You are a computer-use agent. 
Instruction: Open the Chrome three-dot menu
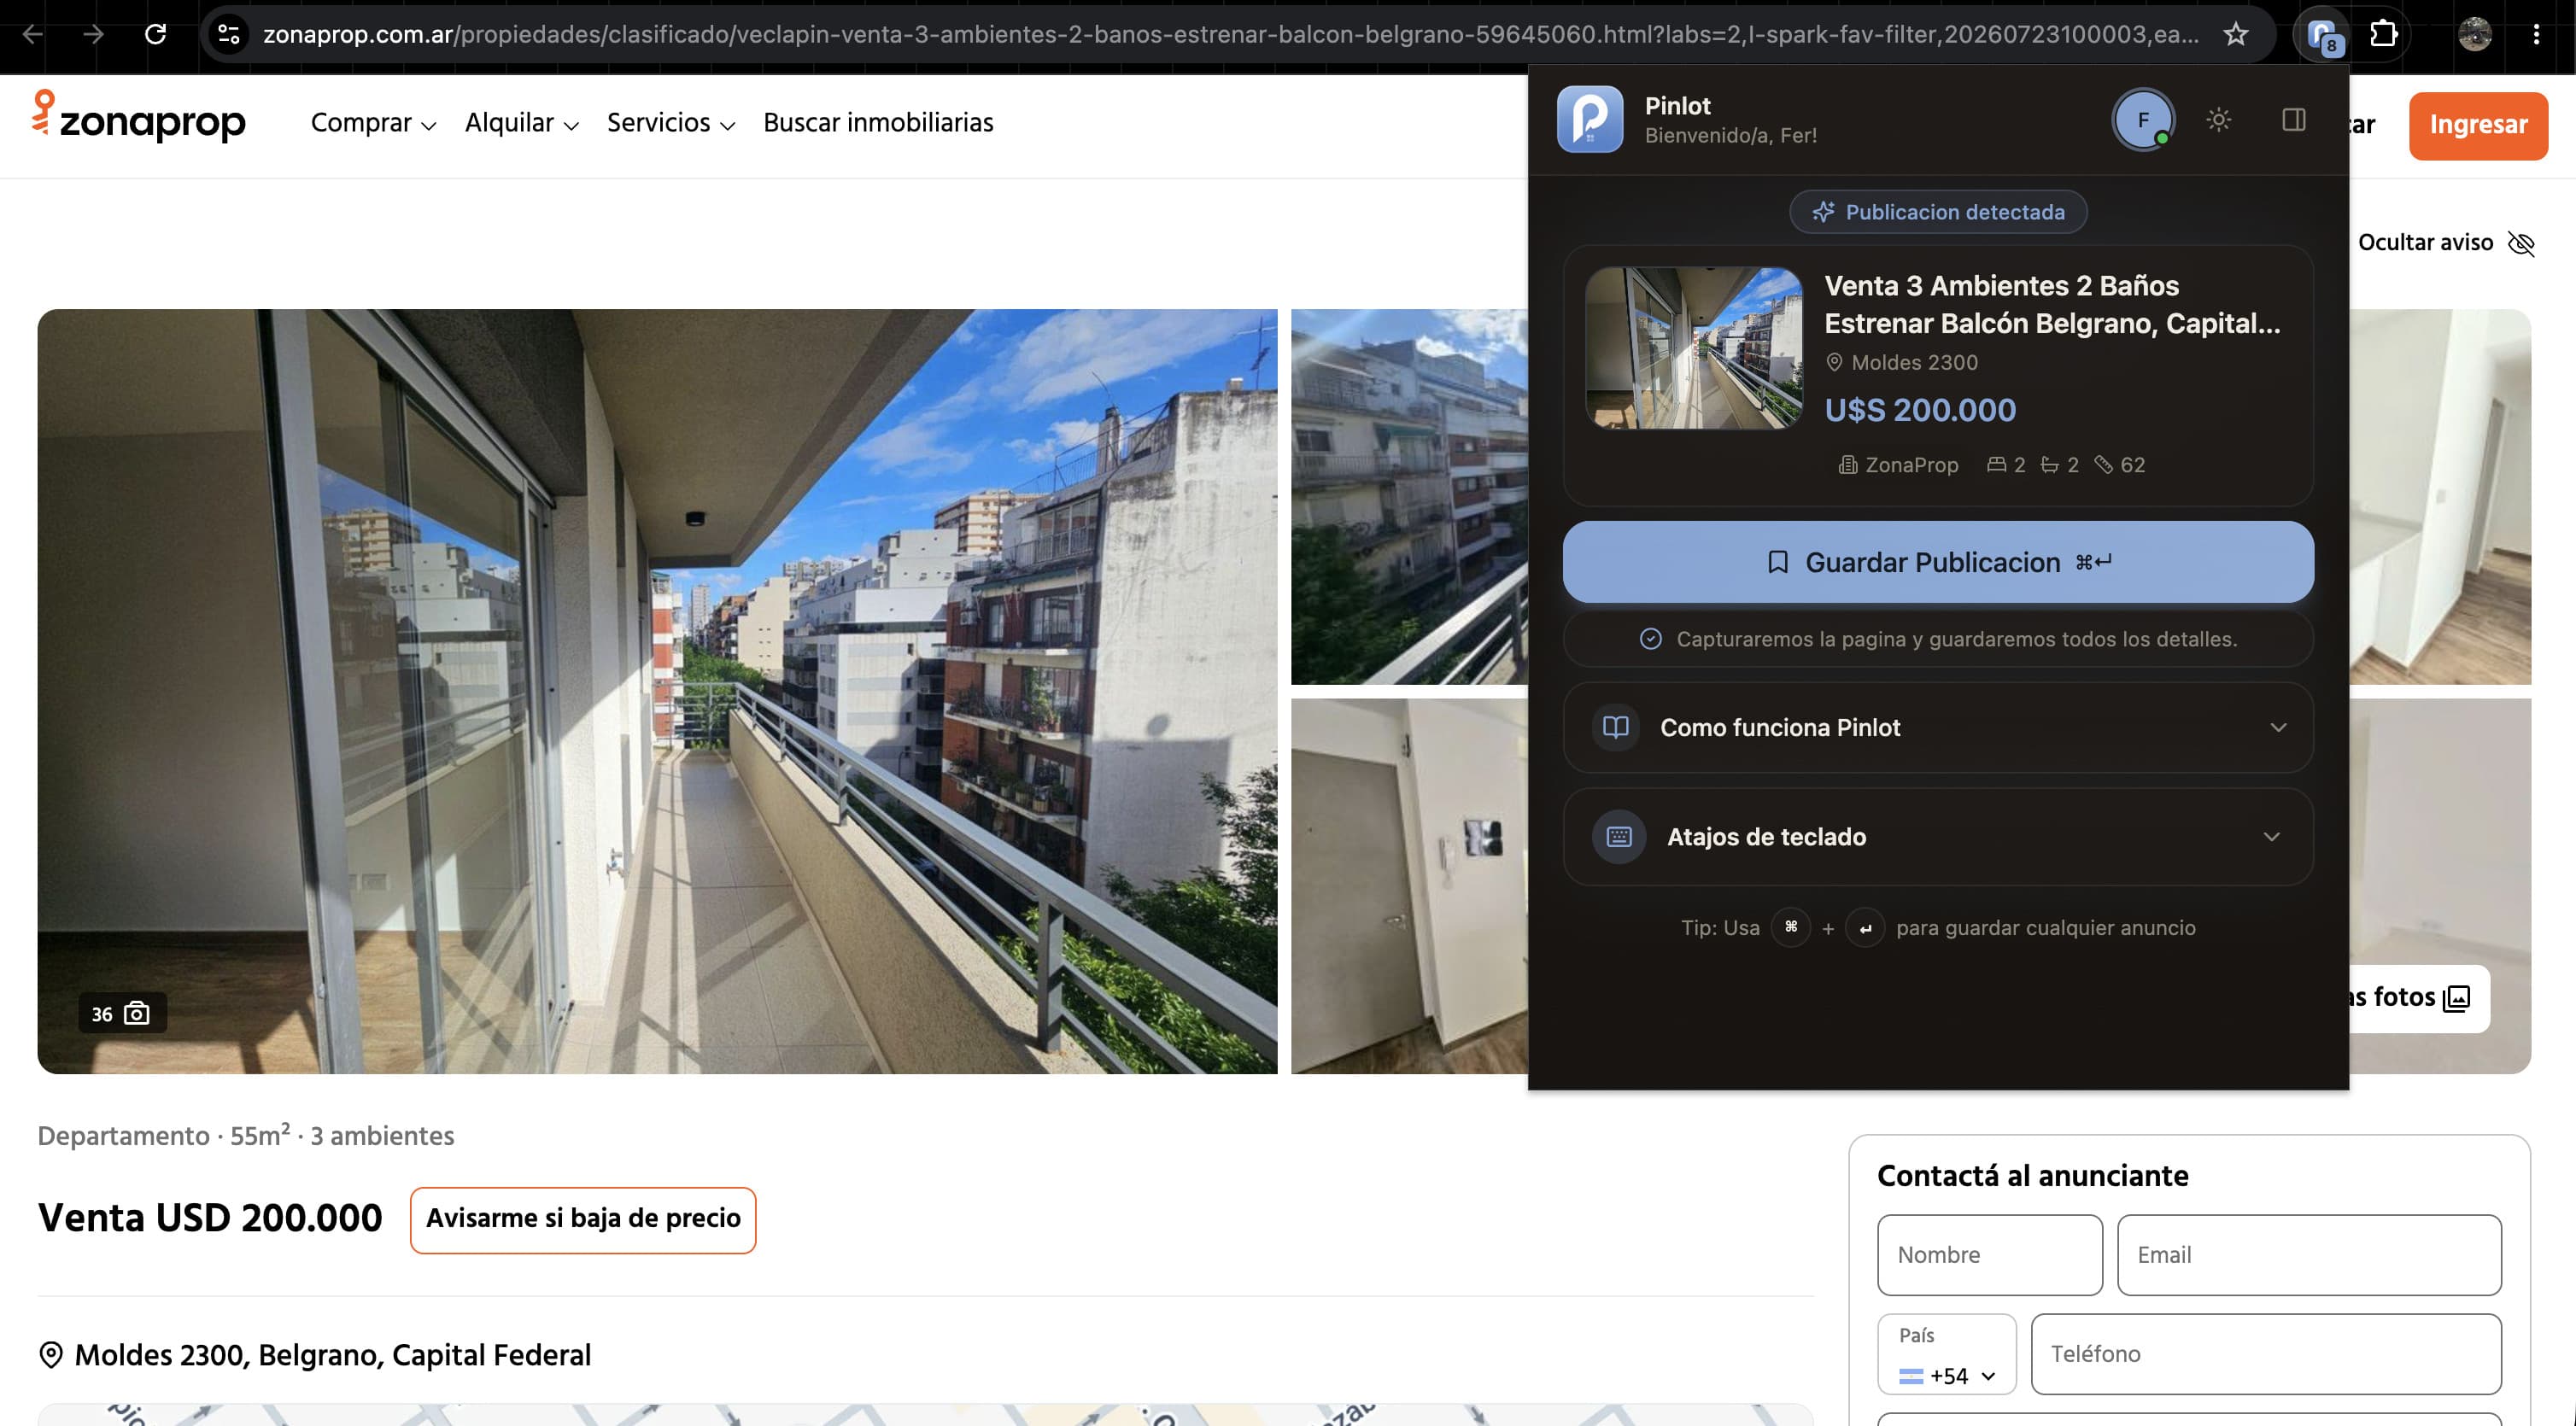[x=2537, y=34]
